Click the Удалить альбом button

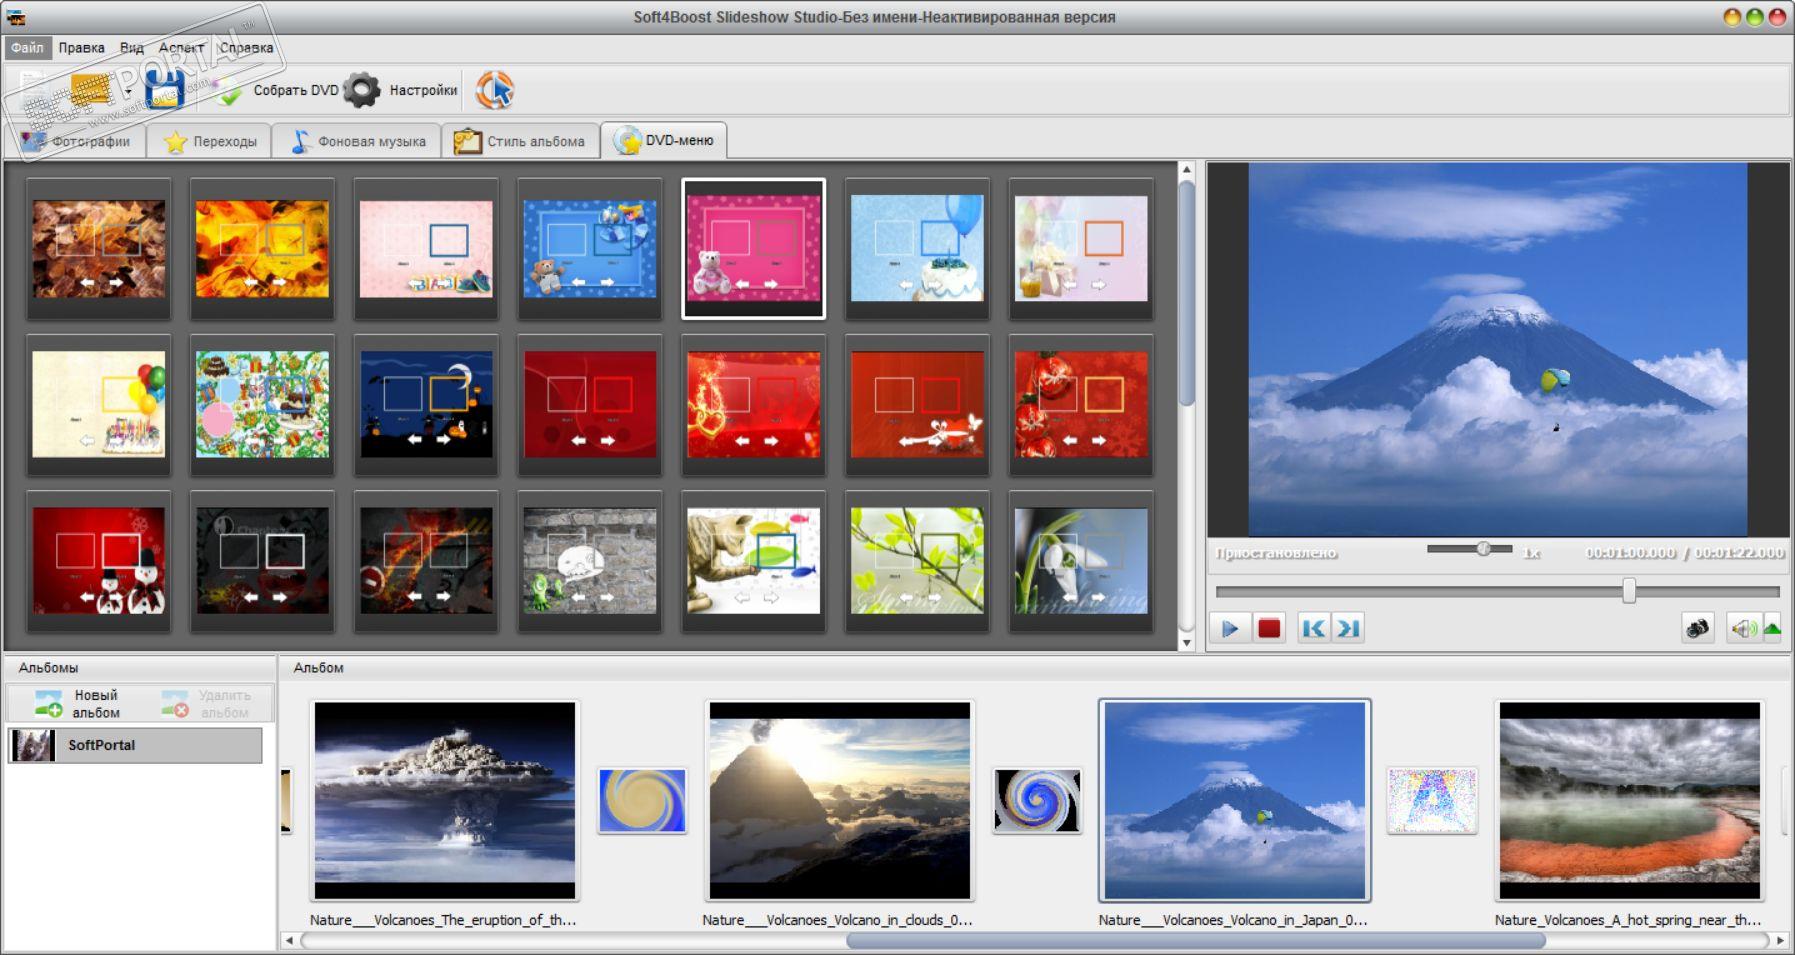207,703
